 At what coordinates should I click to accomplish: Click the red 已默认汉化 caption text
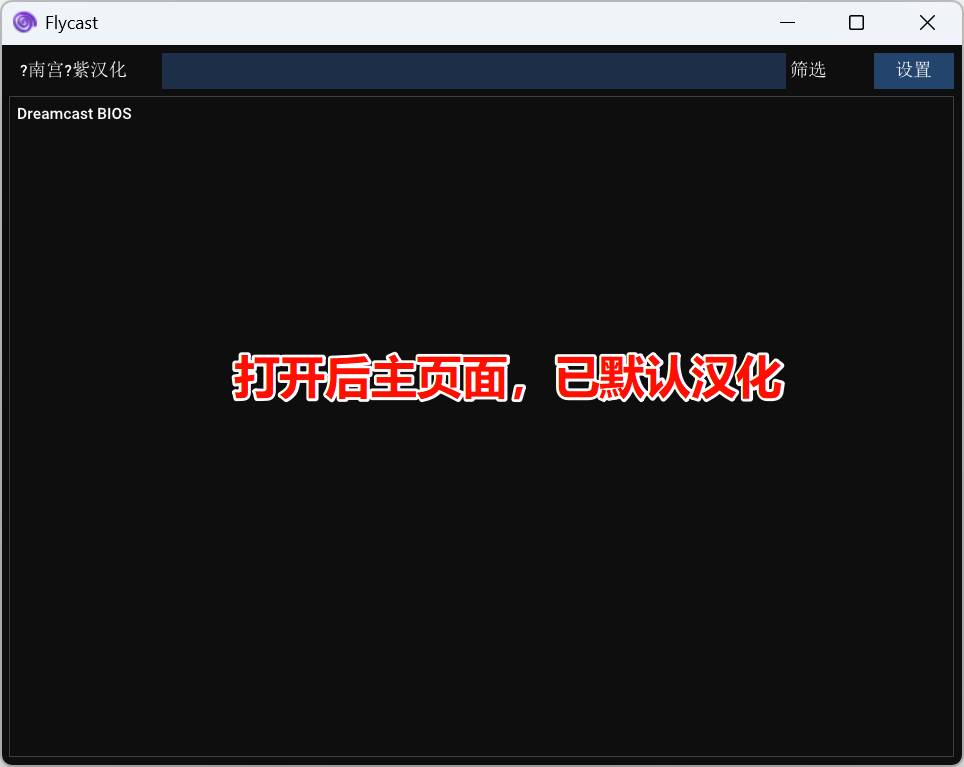coord(668,378)
